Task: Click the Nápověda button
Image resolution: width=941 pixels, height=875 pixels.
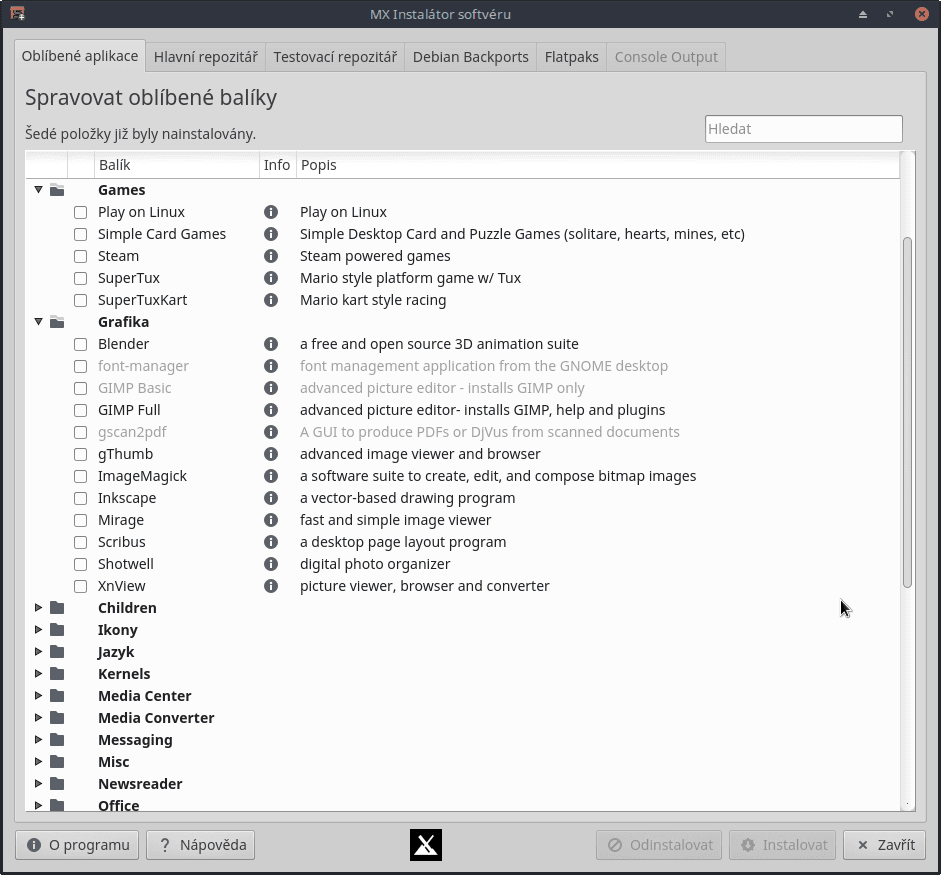Action: point(199,844)
